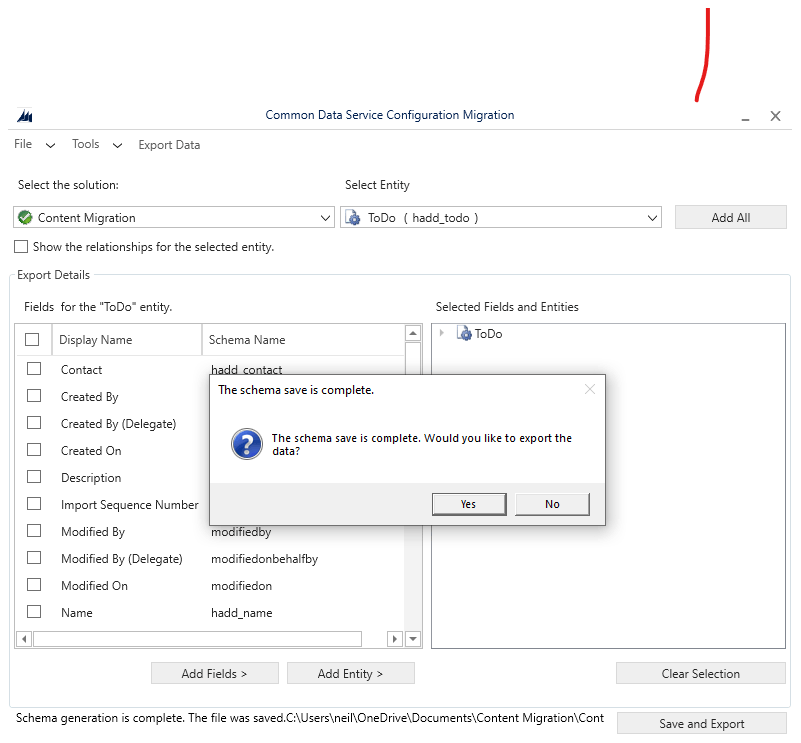Check the Modified On checkbox
This screenshot has width=801, height=743.
tap(34, 585)
